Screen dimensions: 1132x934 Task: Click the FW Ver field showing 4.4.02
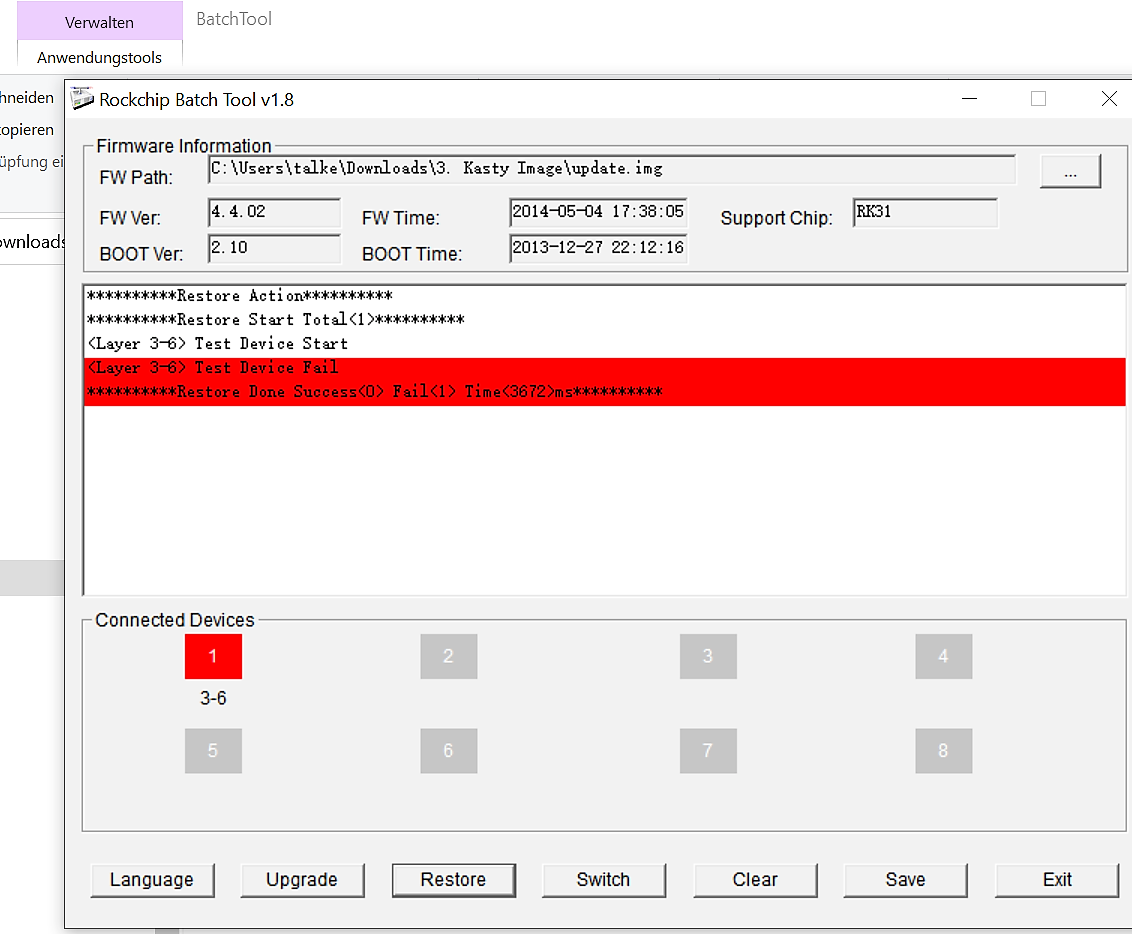pyautogui.click(x=274, y=212)
